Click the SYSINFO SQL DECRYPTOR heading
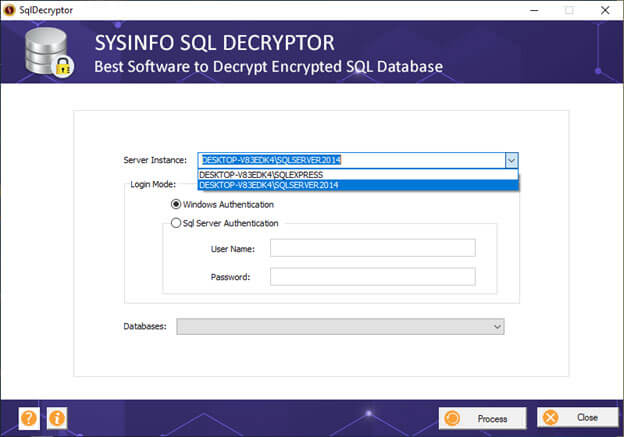 coord(215,43)
